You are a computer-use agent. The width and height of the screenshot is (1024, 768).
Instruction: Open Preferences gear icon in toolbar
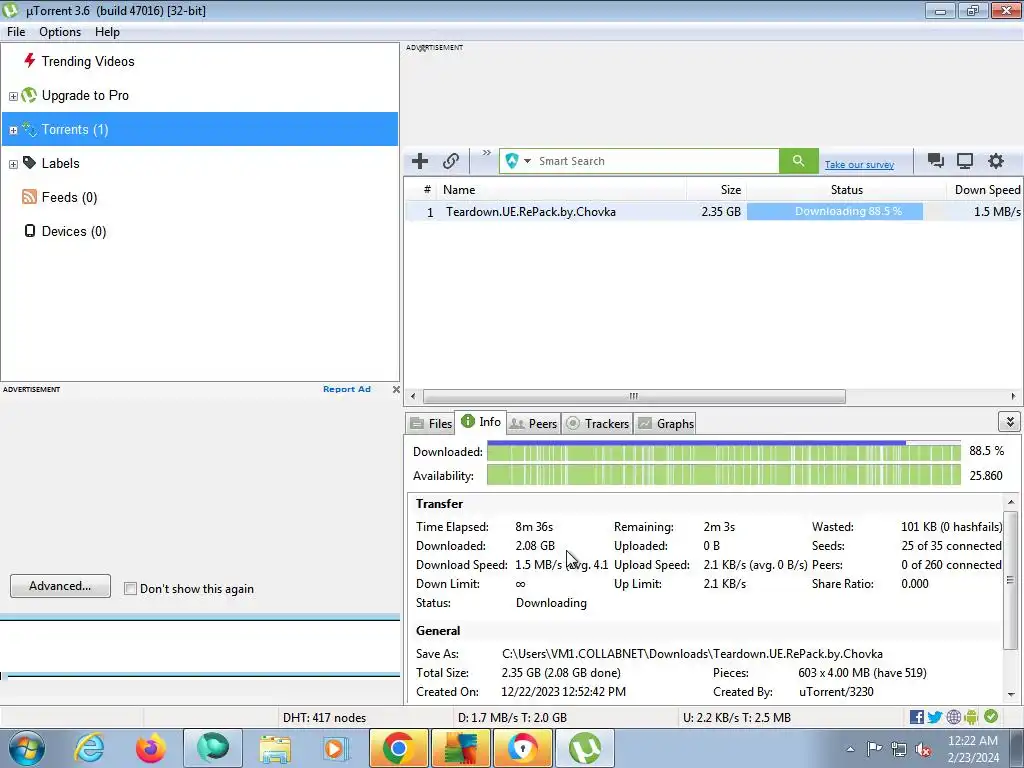tap(995, 161)
